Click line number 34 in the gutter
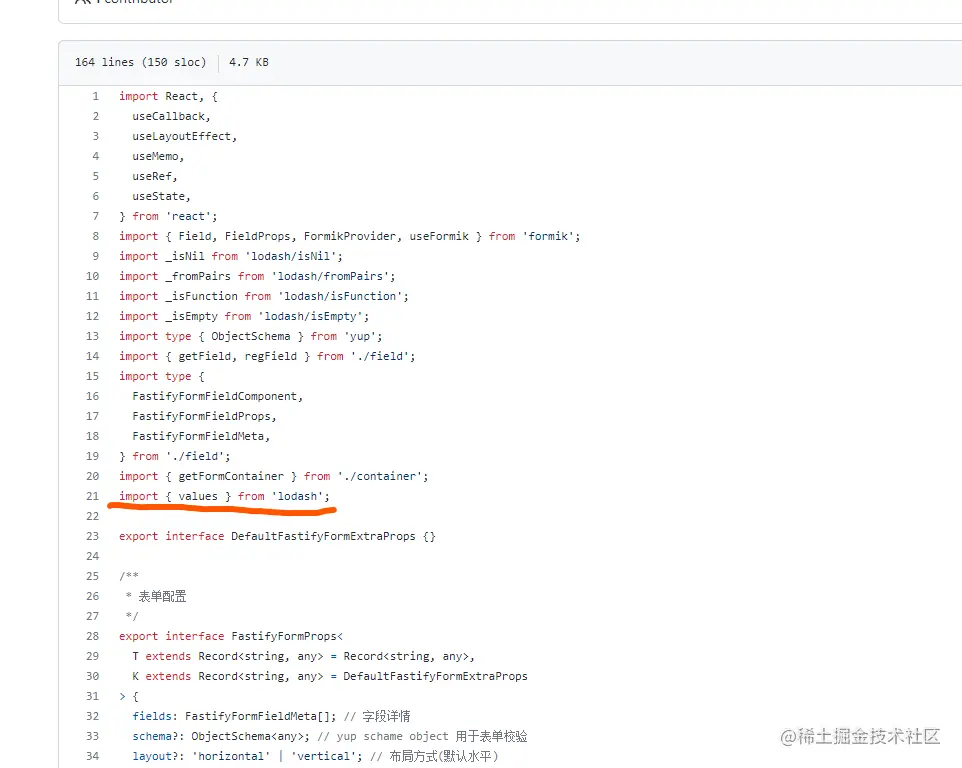Screen dimensions: 962x768 click(x=92, y=756)
